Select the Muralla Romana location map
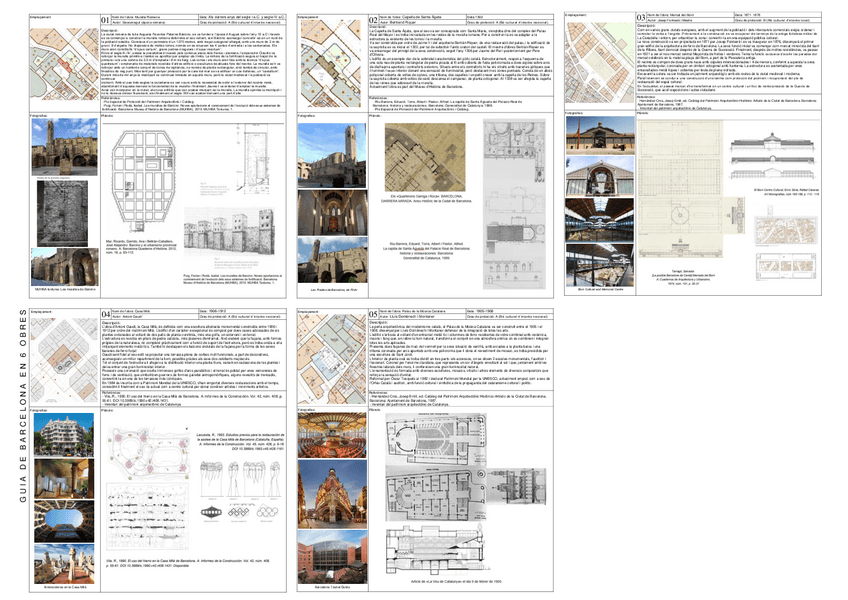This screenshot has width=848, height=600. [60, 62]
